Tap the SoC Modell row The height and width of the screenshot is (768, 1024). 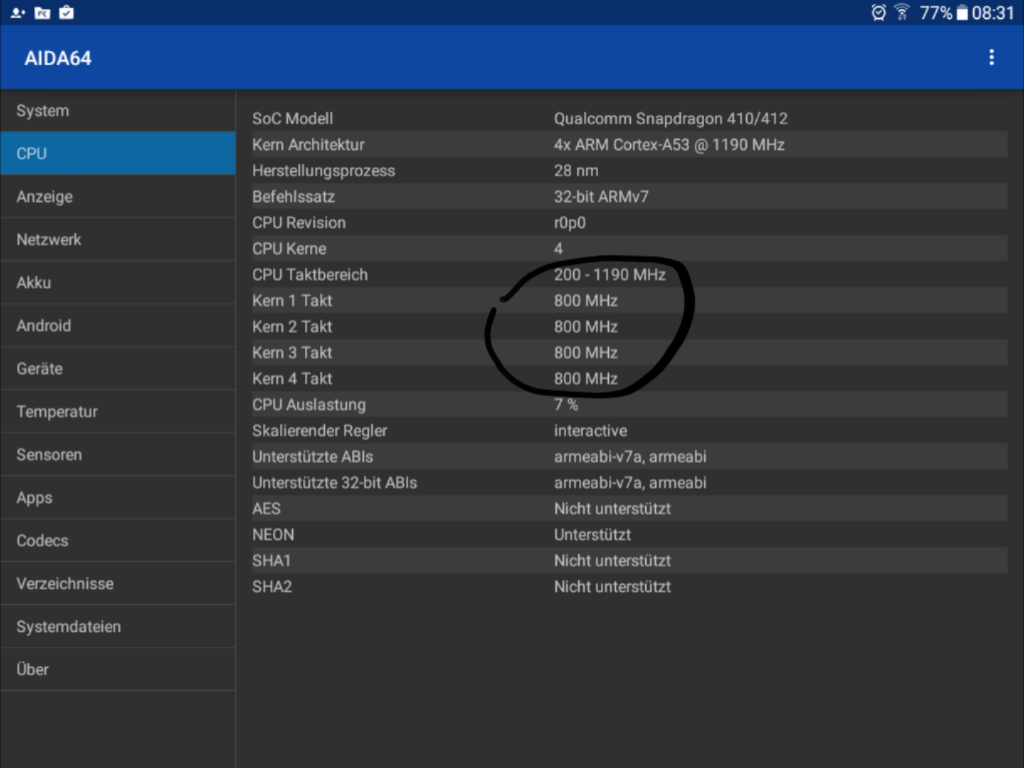628,119
